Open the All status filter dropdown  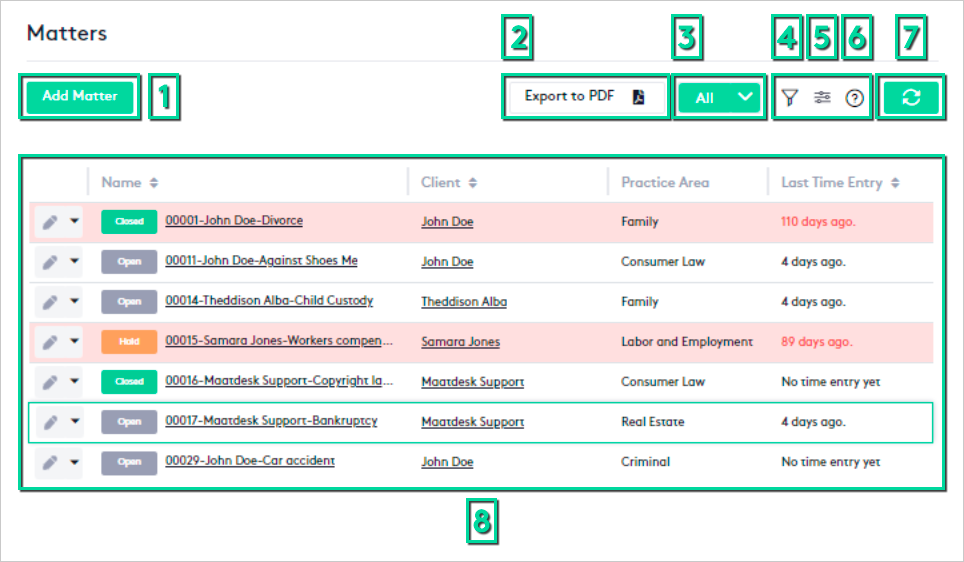[719, 98]
